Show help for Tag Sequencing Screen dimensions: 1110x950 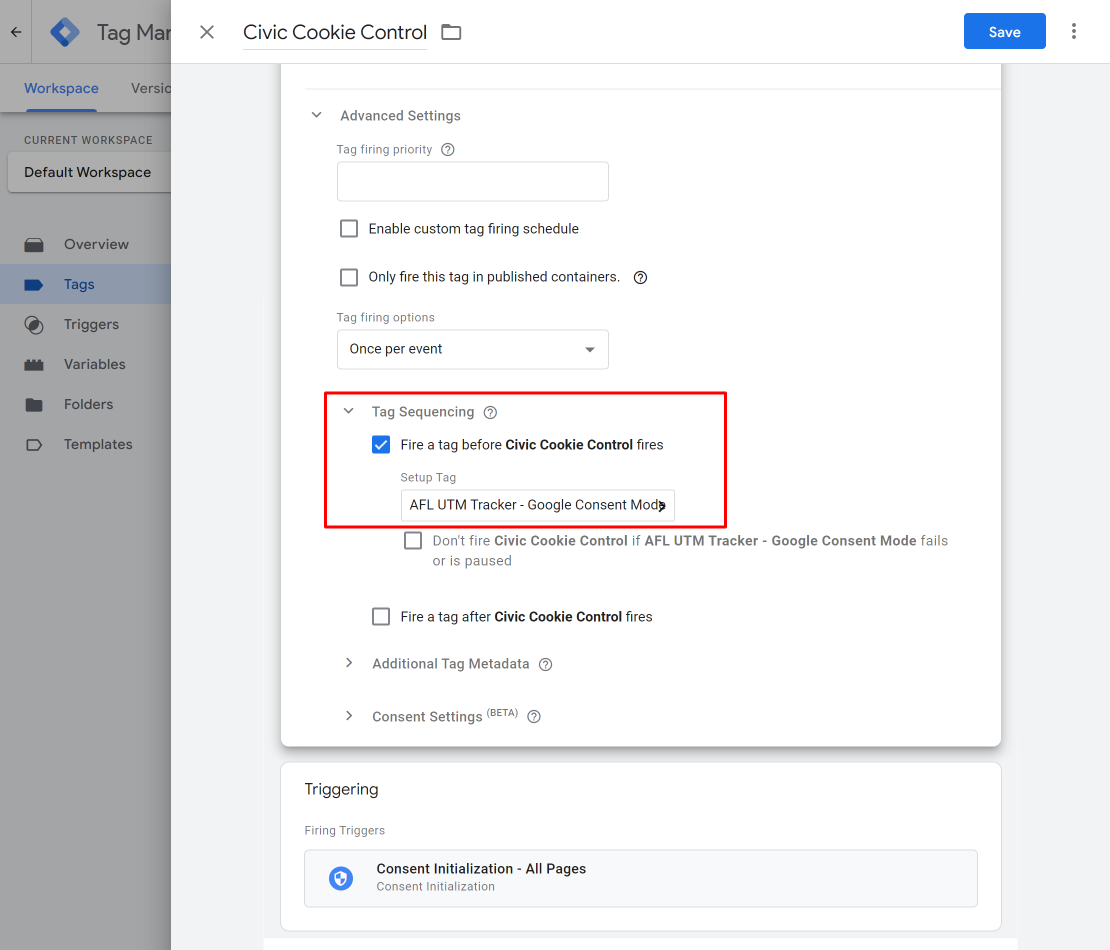tap(490, 412)
